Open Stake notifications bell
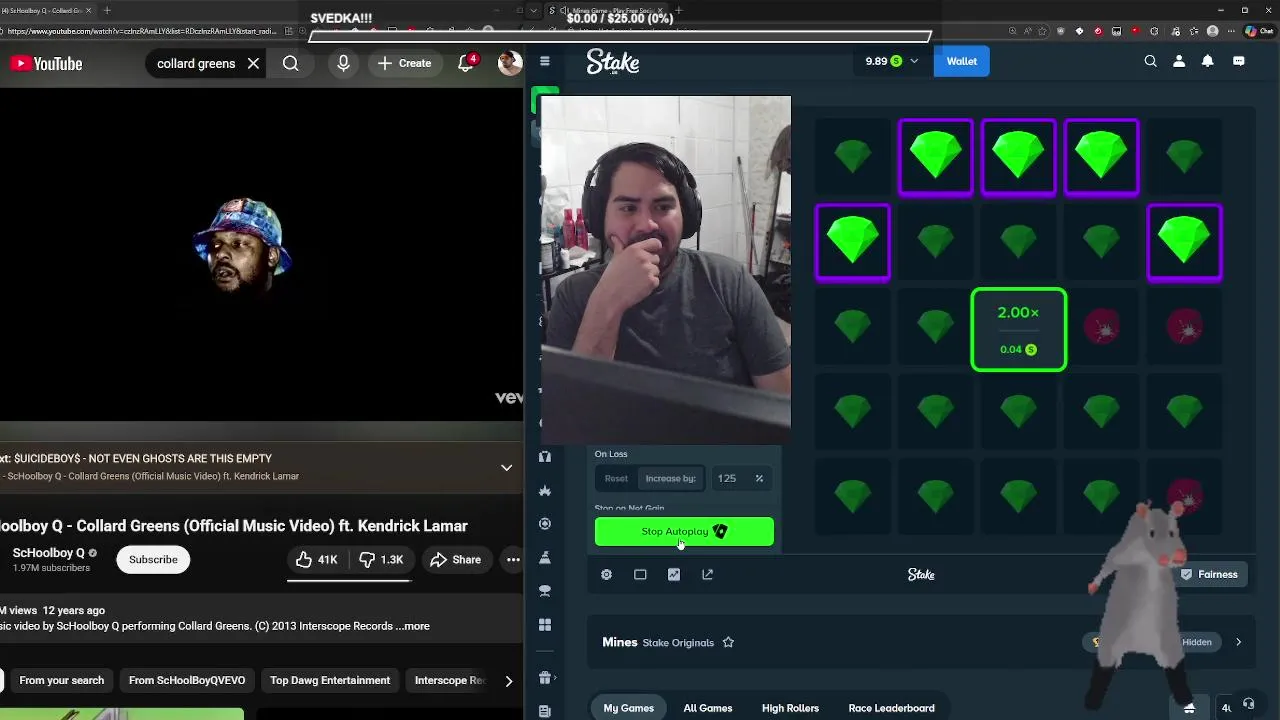1280x720 pixels. click(1208, 61)
